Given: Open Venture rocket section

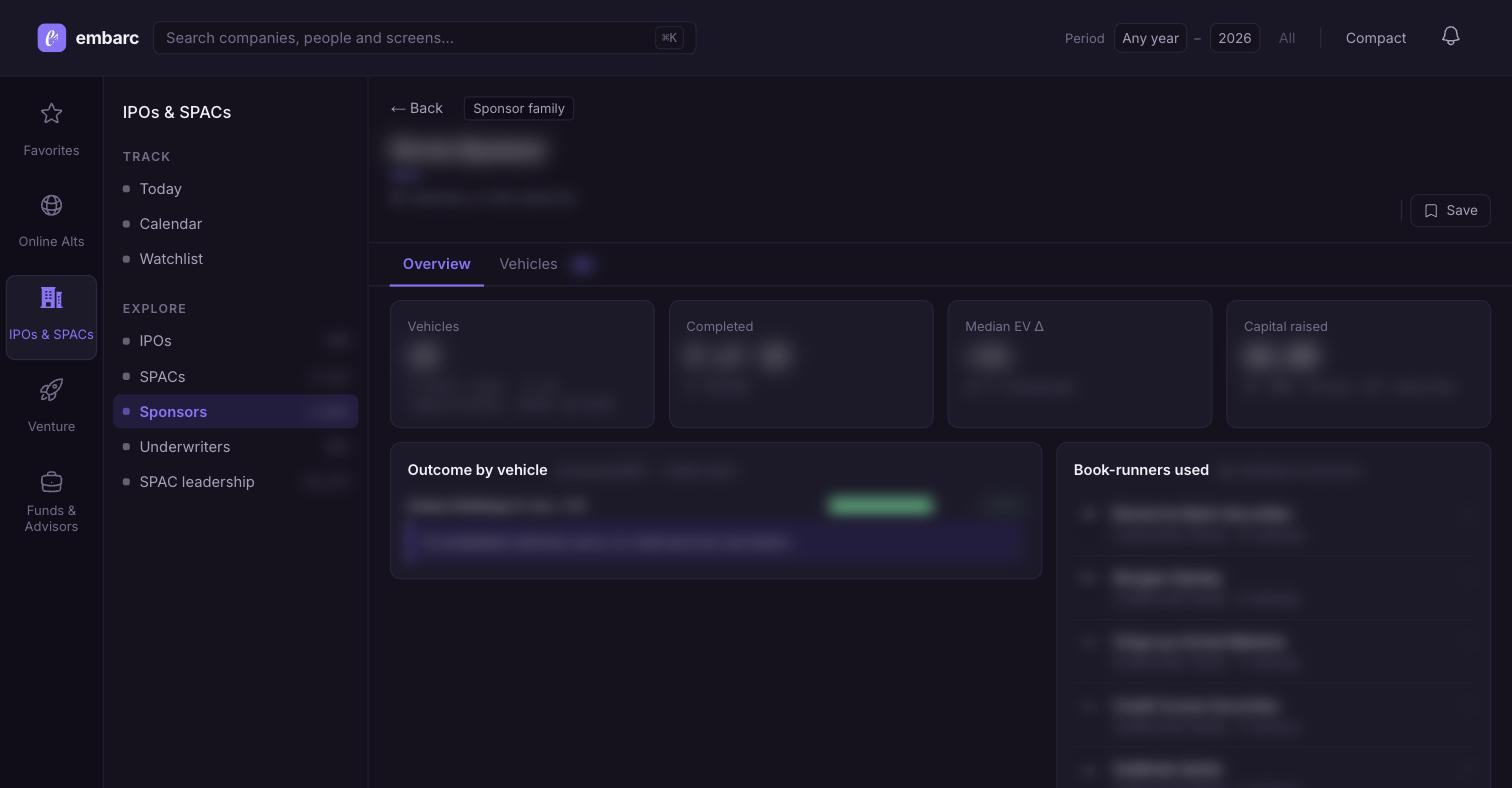Looking at the screenshot, I should pos(51,406).
